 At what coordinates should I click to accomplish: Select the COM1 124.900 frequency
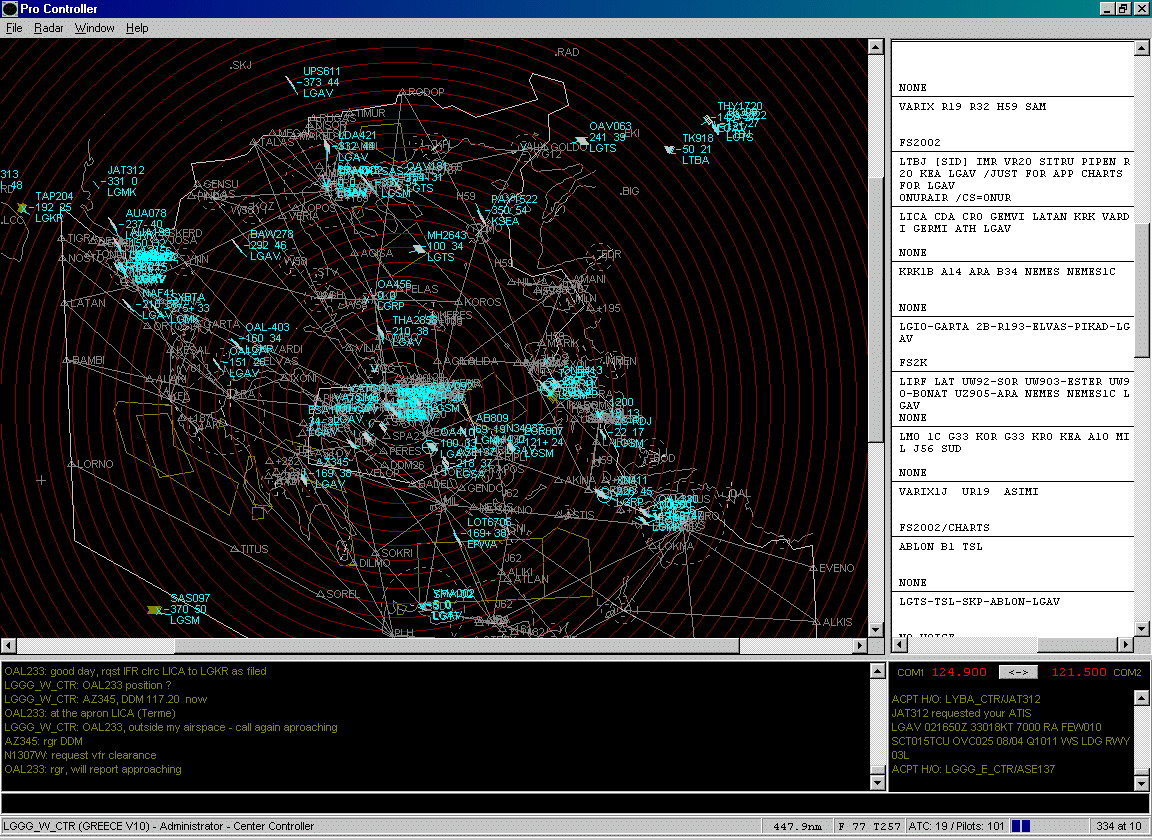pyautogui.click(x=960, y=672)
